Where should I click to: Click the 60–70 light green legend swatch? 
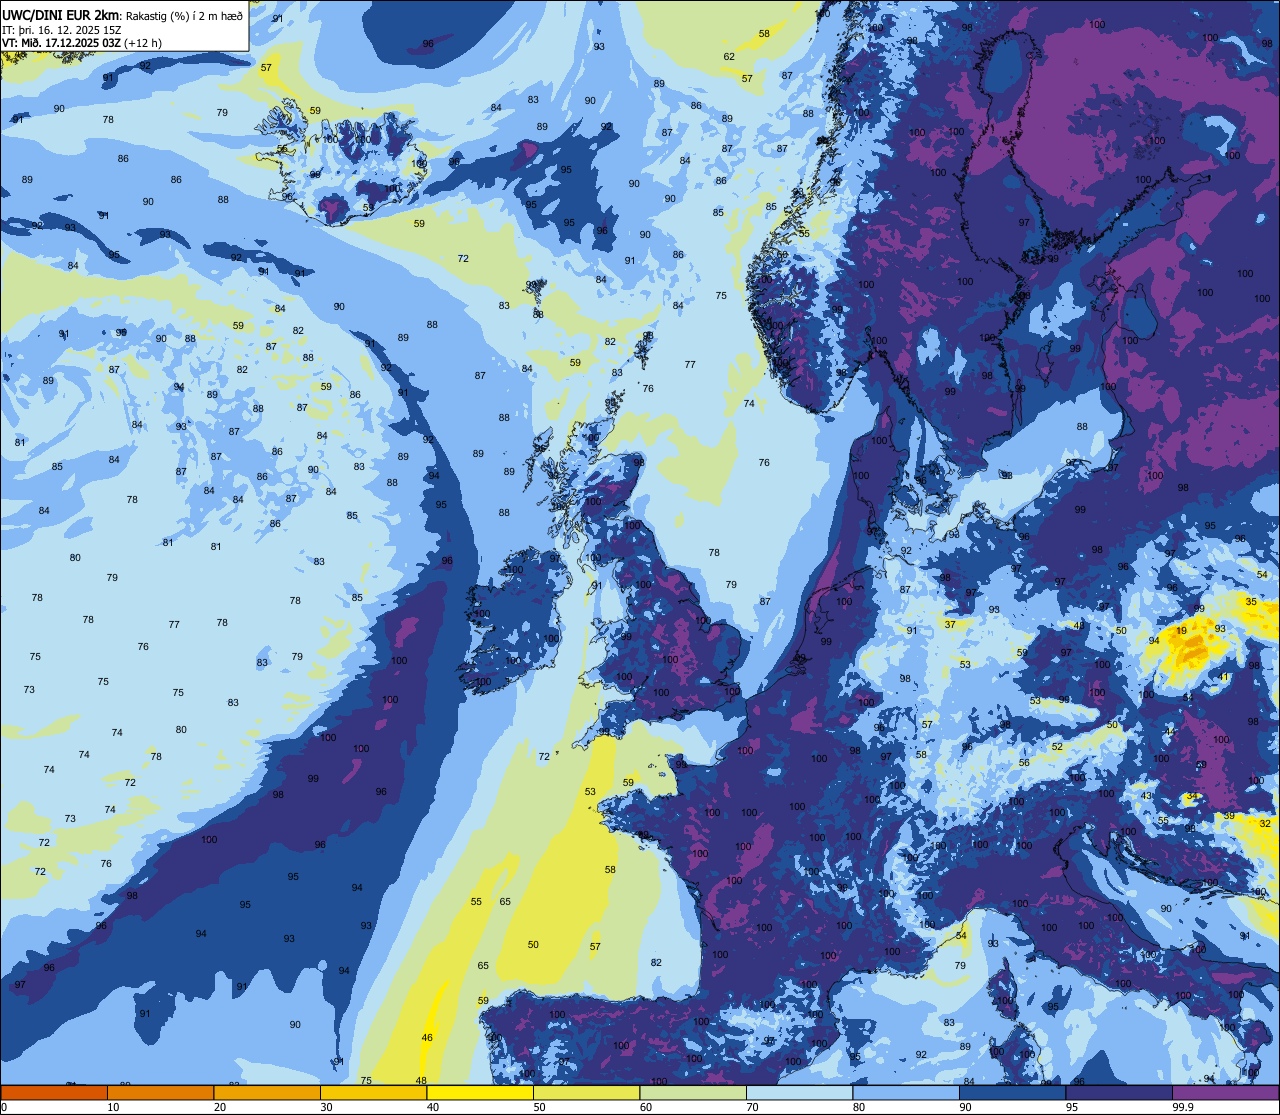coord(693,1092)
